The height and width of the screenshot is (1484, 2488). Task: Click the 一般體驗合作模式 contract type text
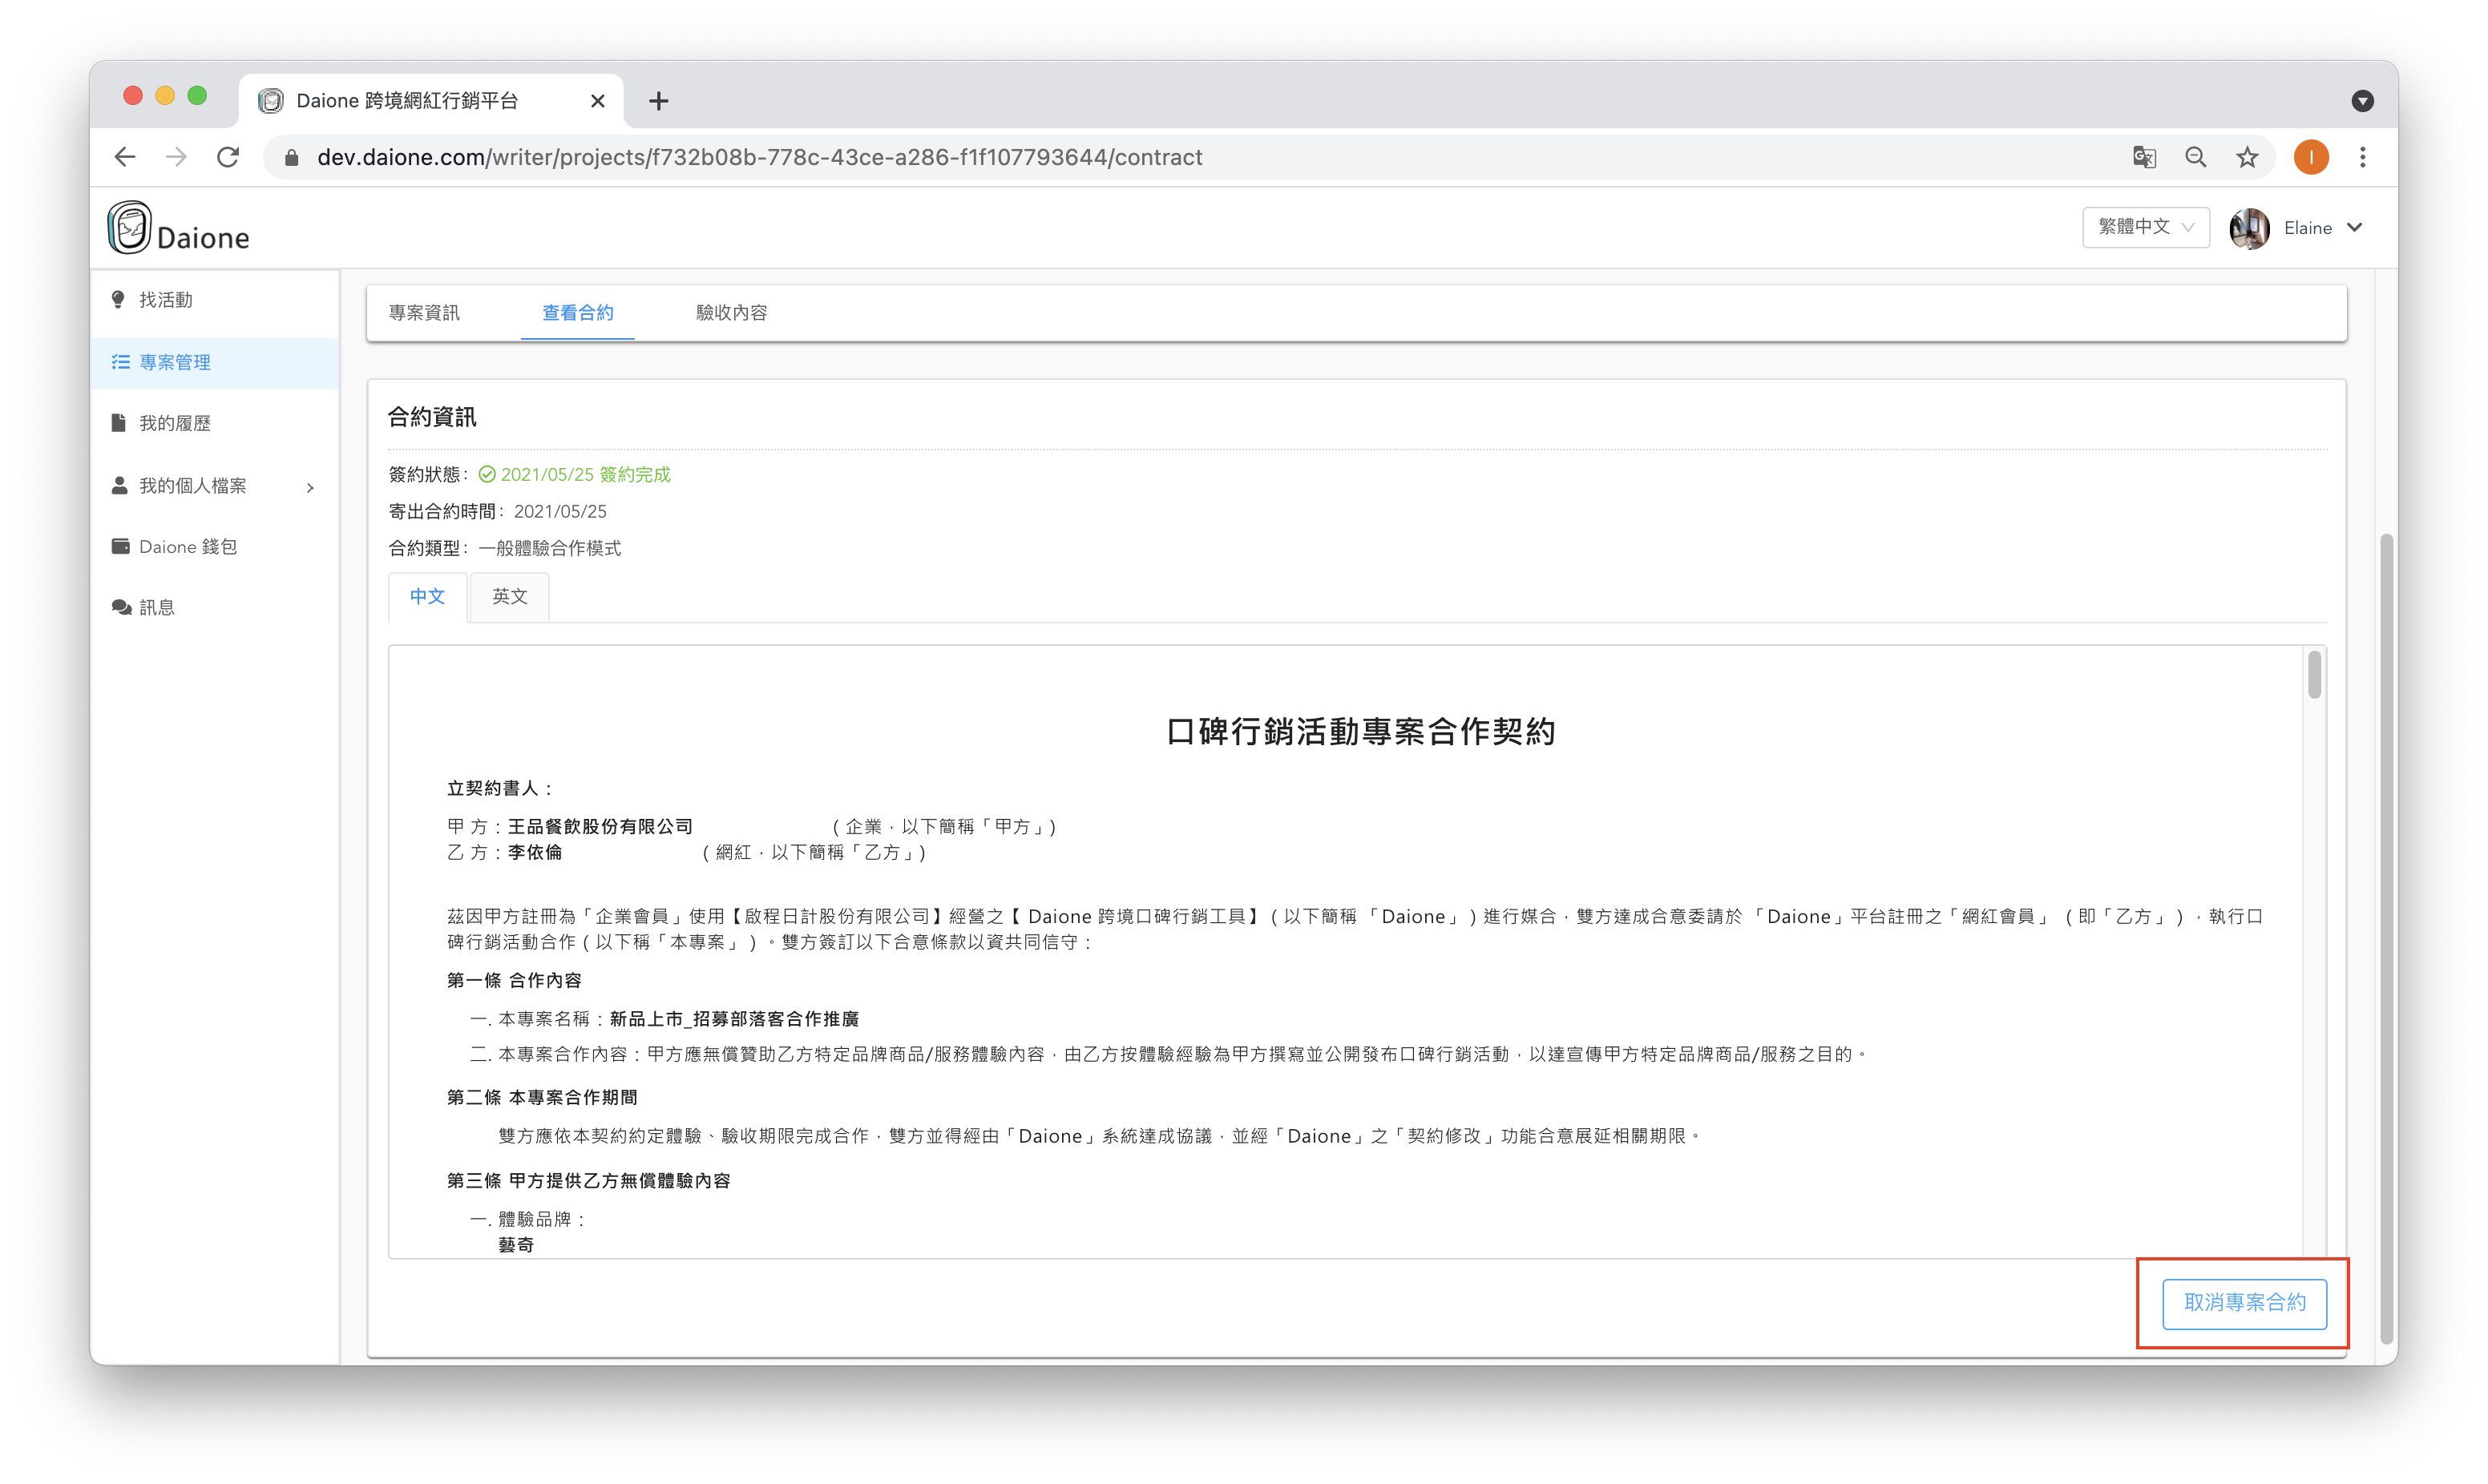[x=550, y=548]
